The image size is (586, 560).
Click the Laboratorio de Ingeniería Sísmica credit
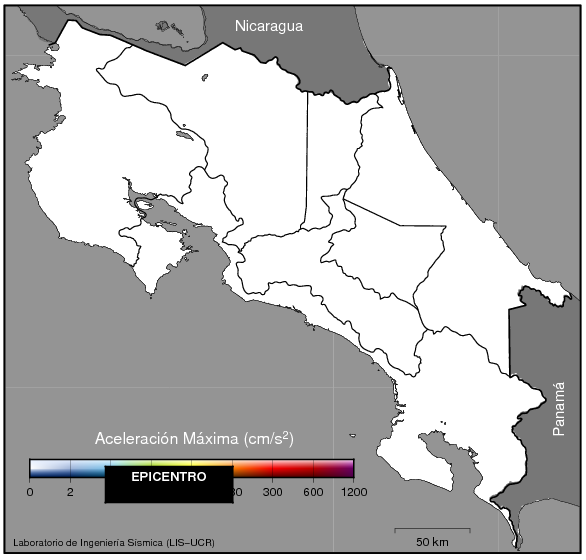(x=114, y=542)
